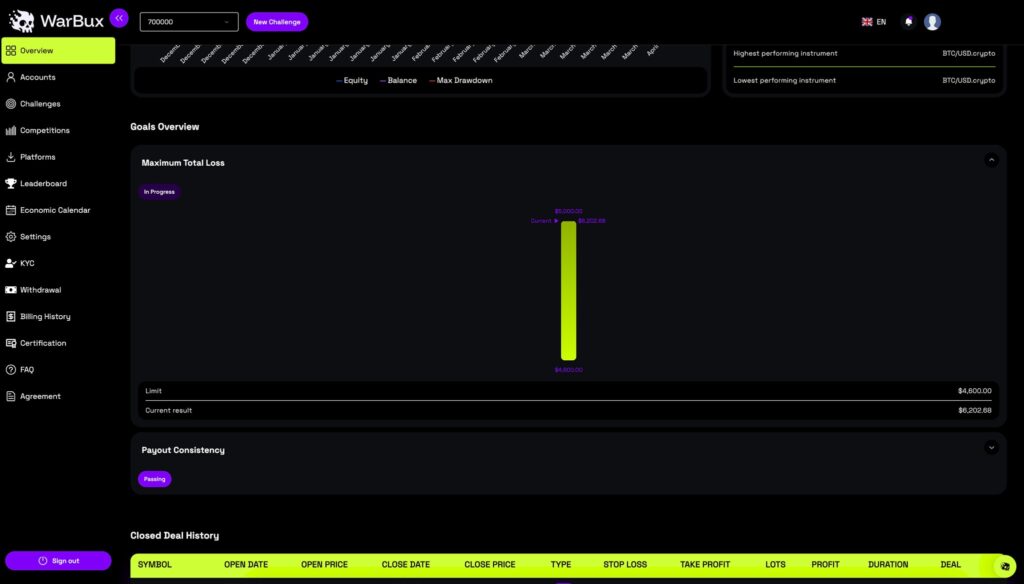The image size is (1024, 584).
Task: Click the notification bell in the header
Action: click(x=908, y=20)
